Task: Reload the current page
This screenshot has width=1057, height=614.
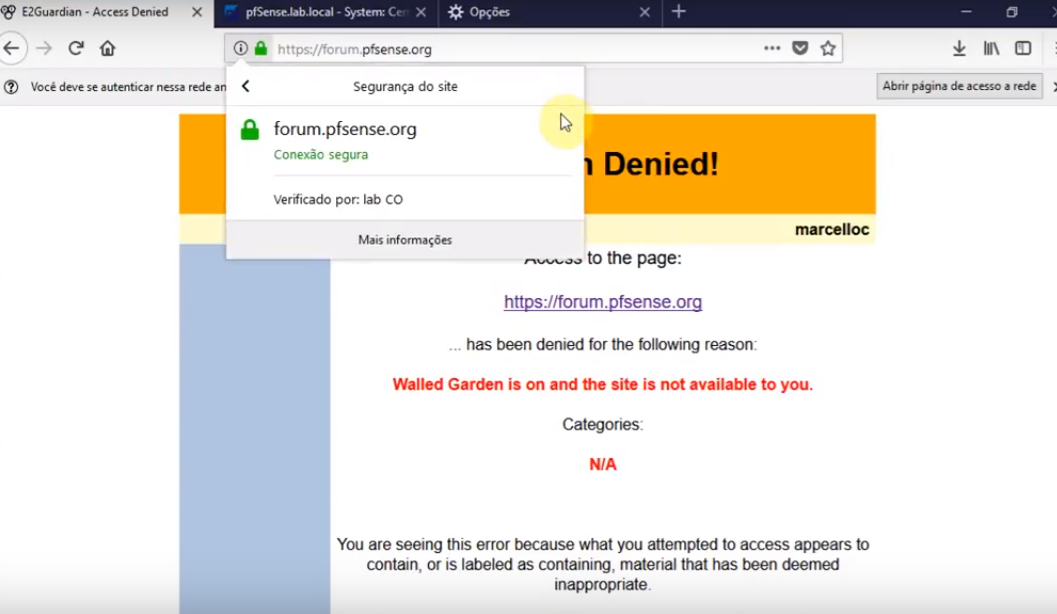Action: tap(76, 49)
